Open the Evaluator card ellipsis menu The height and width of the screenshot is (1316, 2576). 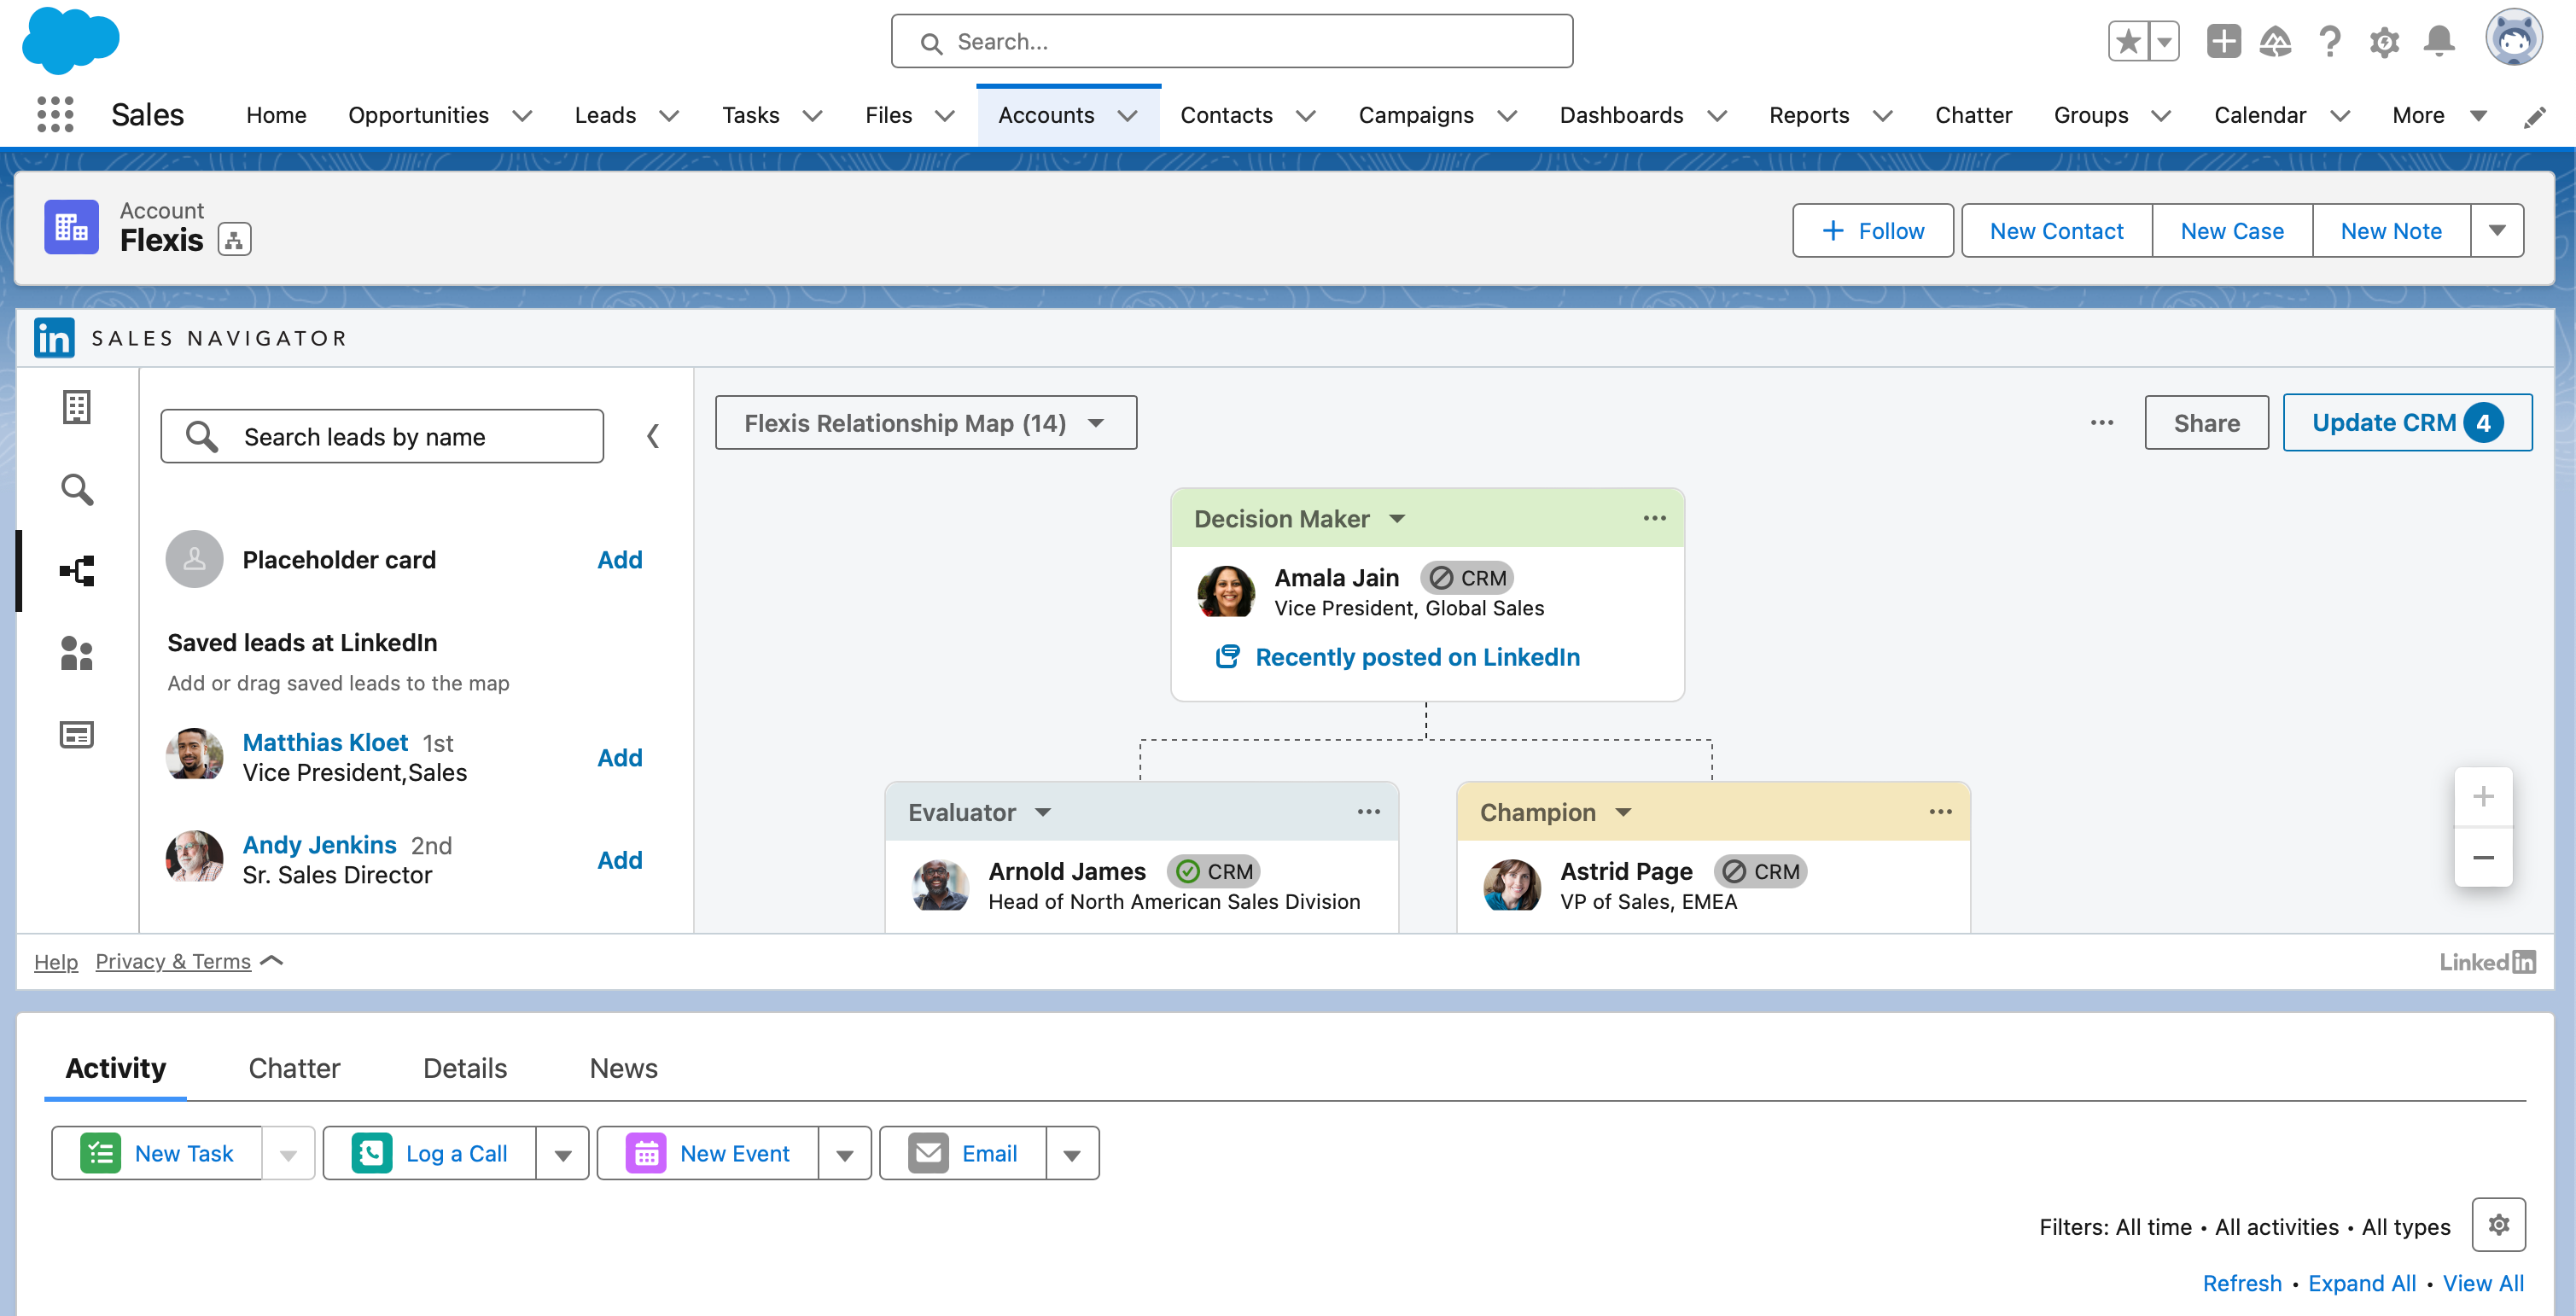coord(1369,812)
